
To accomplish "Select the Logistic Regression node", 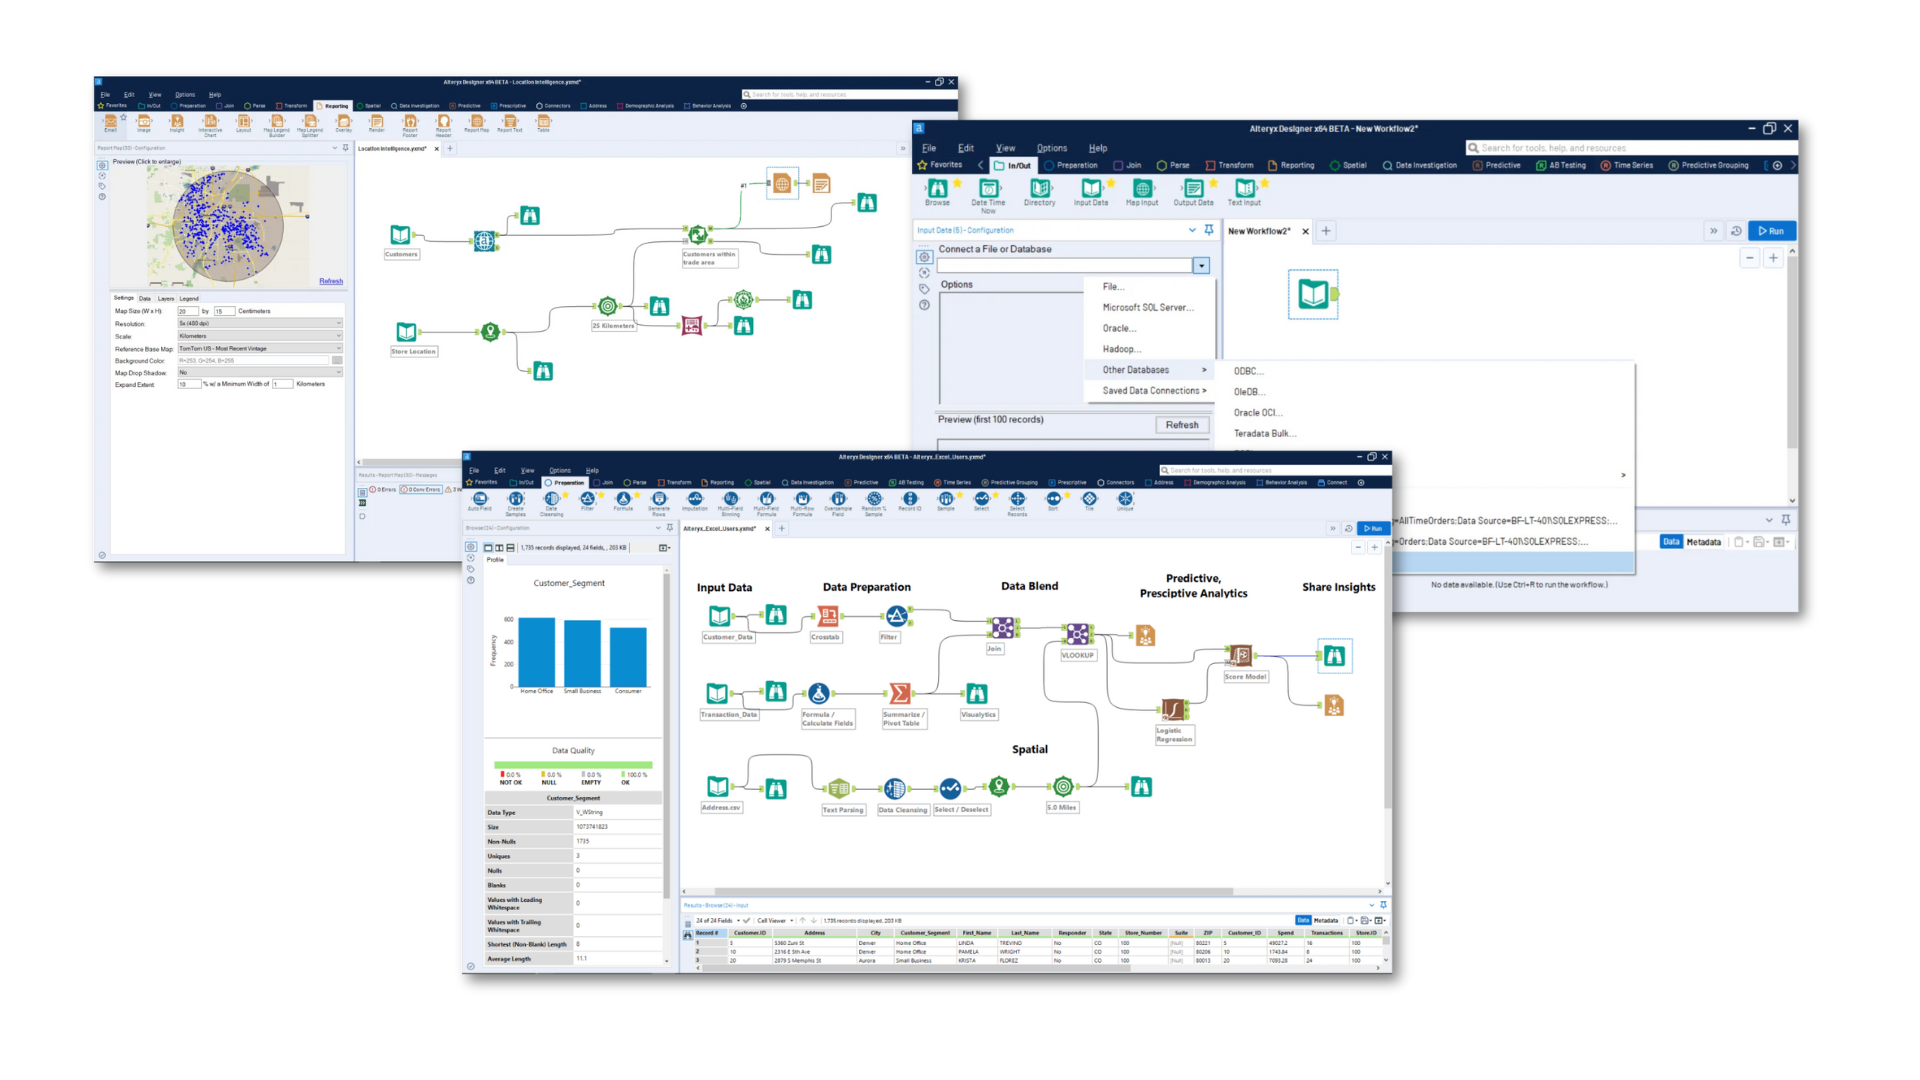I will tap(1173, 710).
